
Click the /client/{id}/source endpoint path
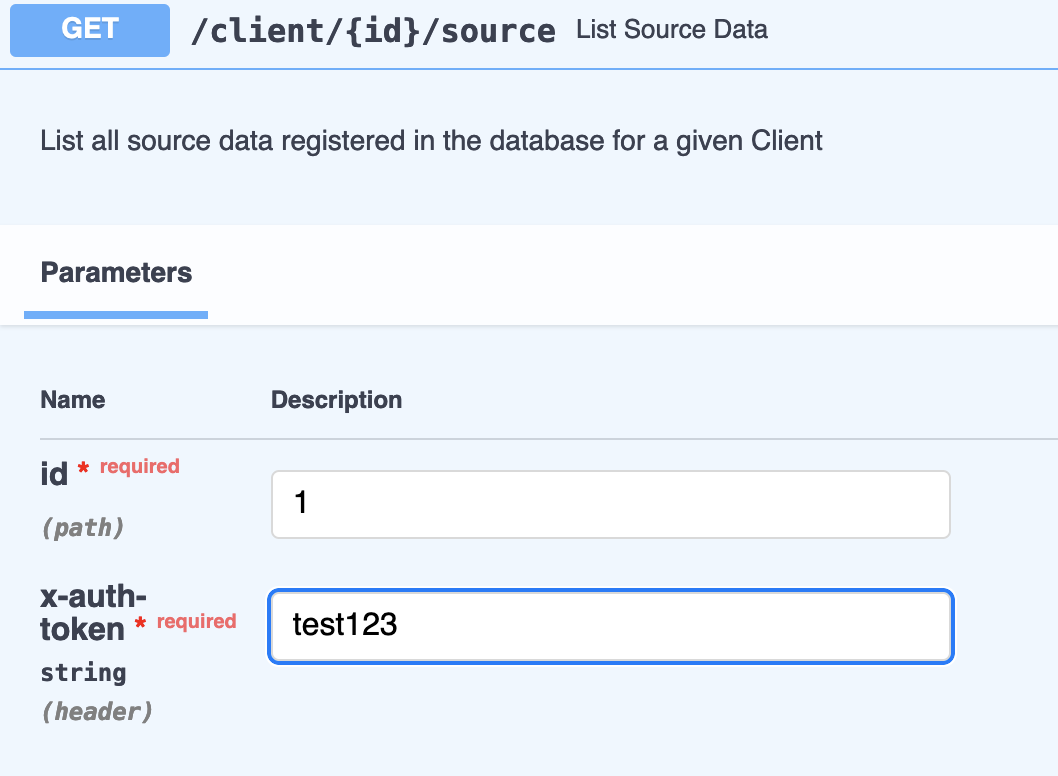click(373, 31)
